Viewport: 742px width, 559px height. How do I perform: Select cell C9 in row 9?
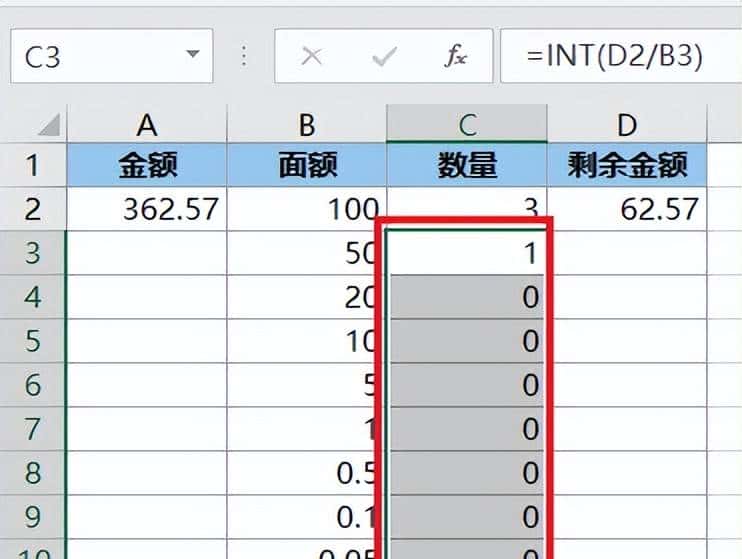tap(467, 517)
